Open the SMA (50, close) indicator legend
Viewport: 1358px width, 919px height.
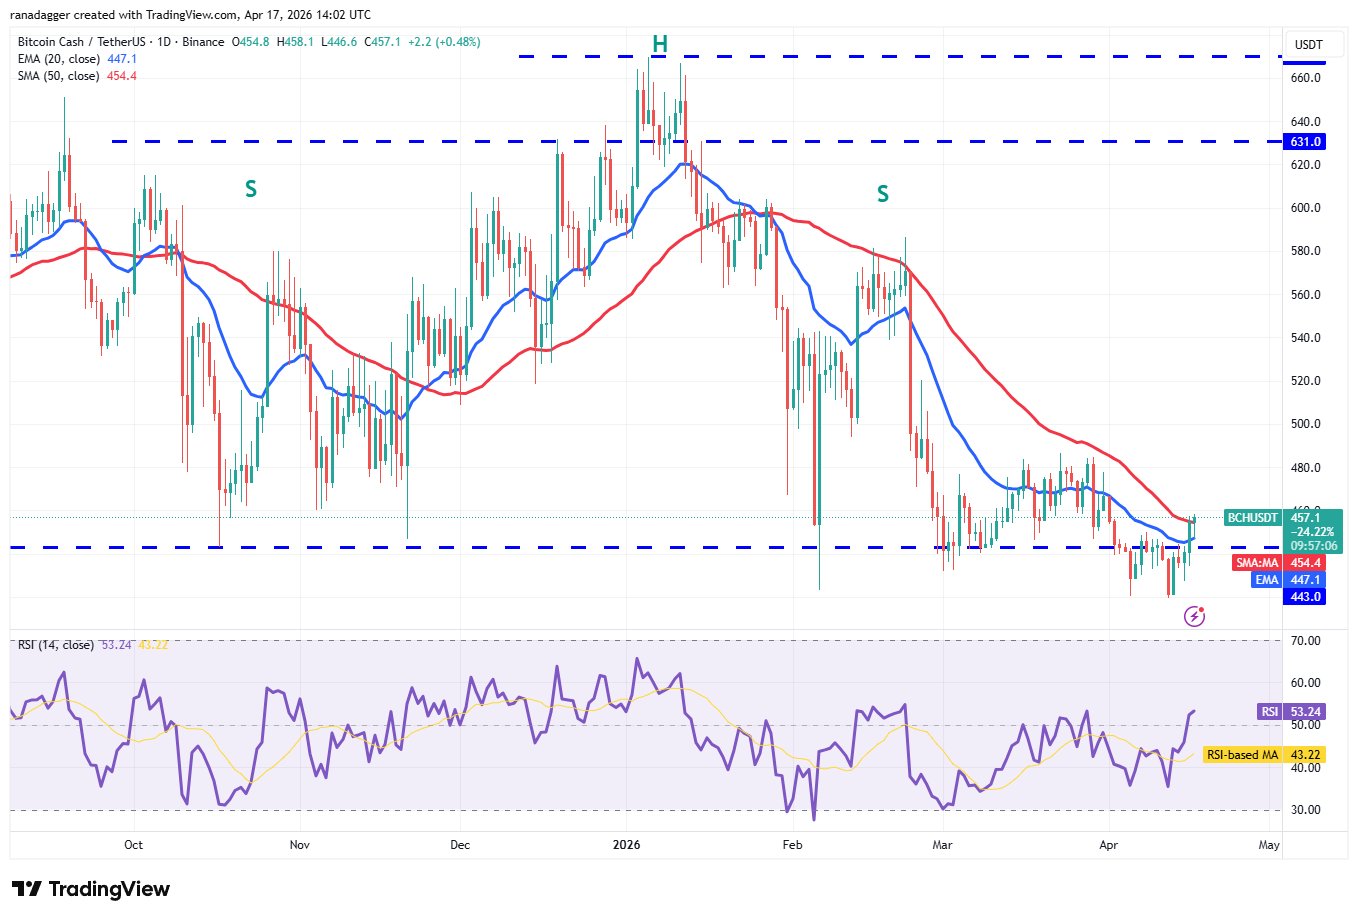coord(58,76)
